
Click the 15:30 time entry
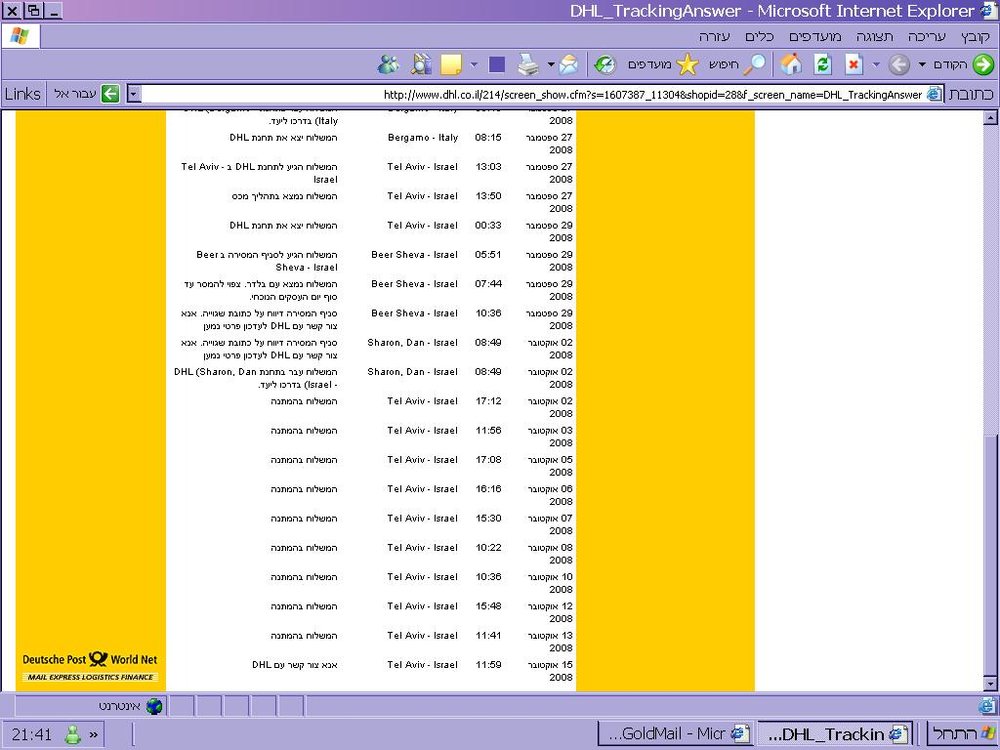[489, 518]
